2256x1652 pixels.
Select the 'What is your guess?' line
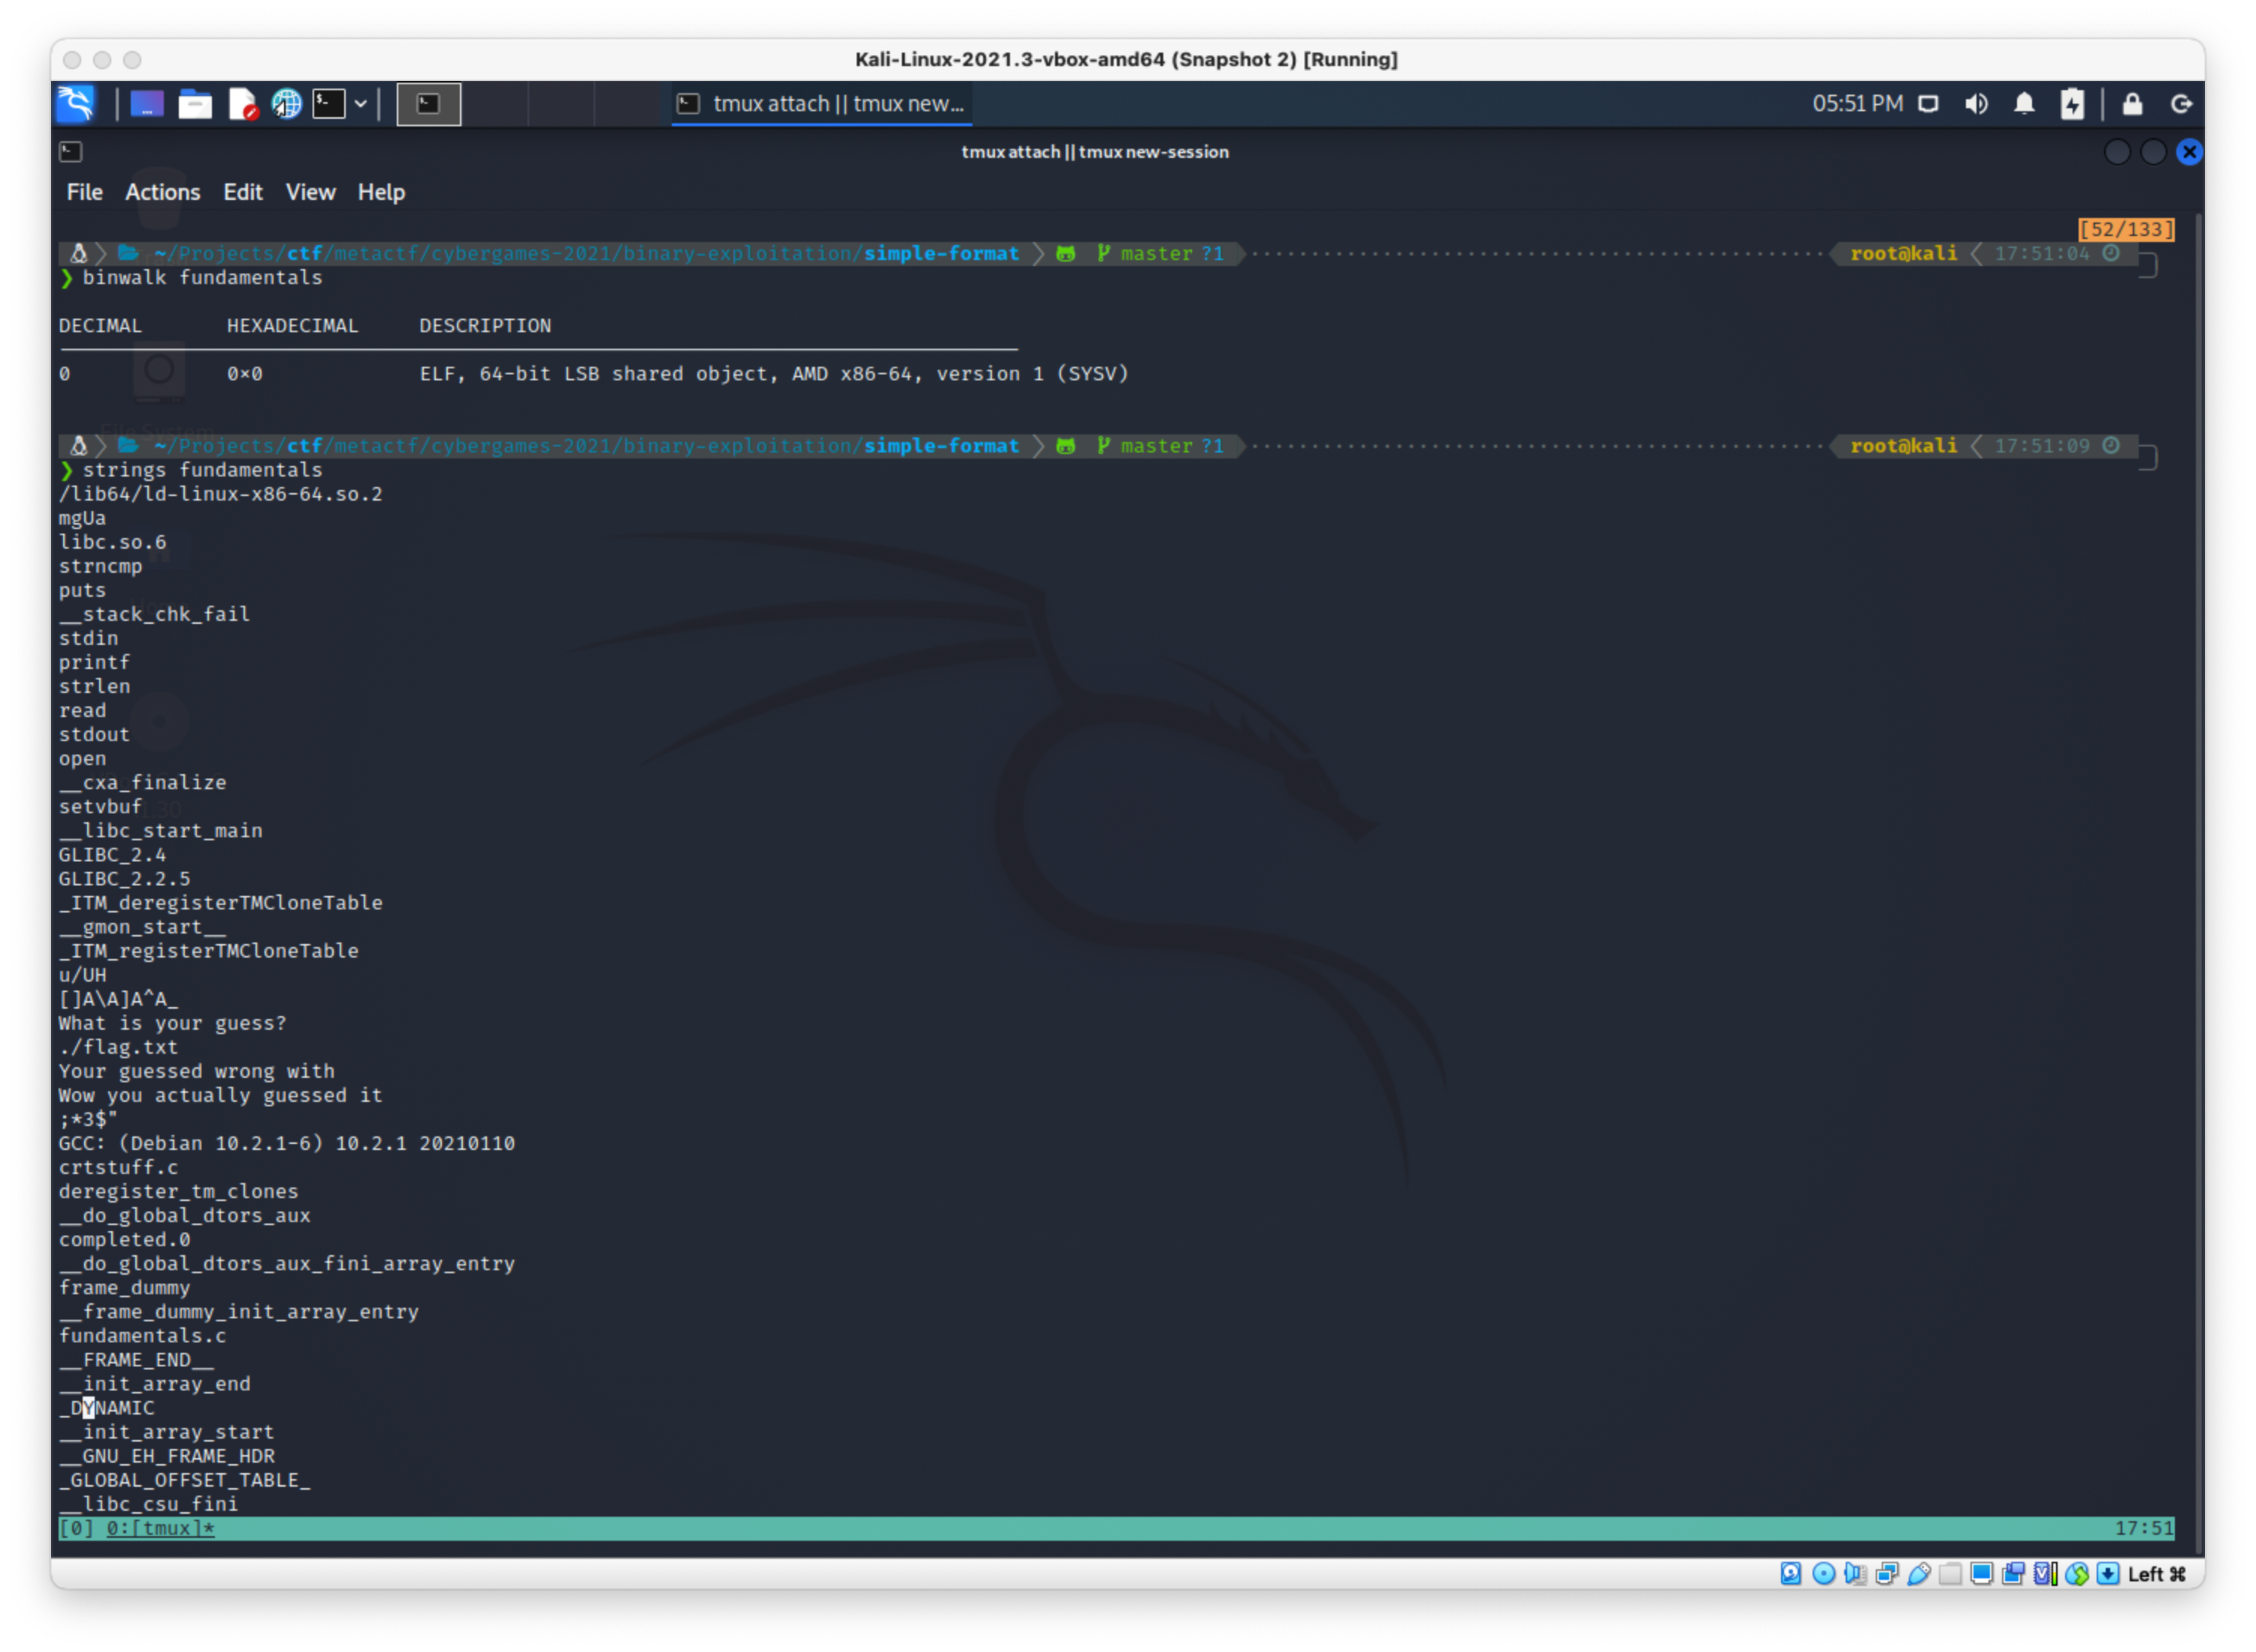(x=173, y=1024)
